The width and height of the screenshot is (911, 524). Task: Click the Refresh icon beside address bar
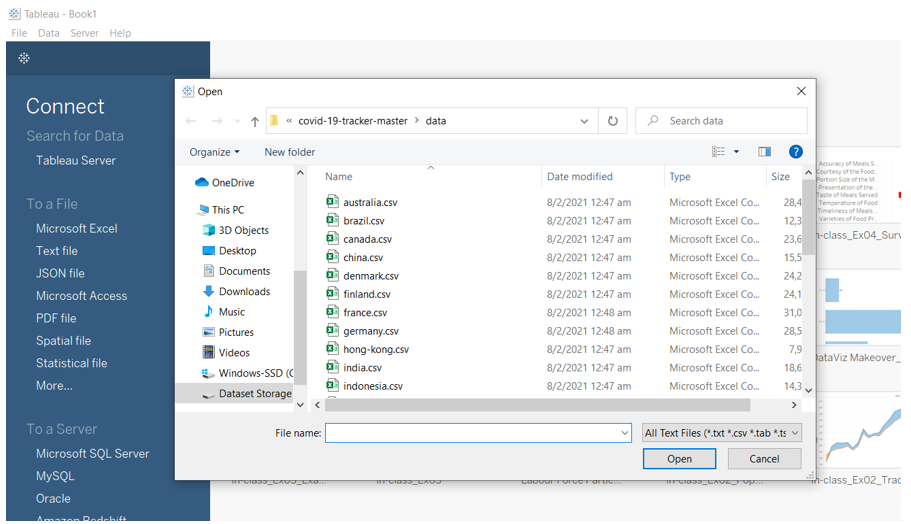pos(613,121)
